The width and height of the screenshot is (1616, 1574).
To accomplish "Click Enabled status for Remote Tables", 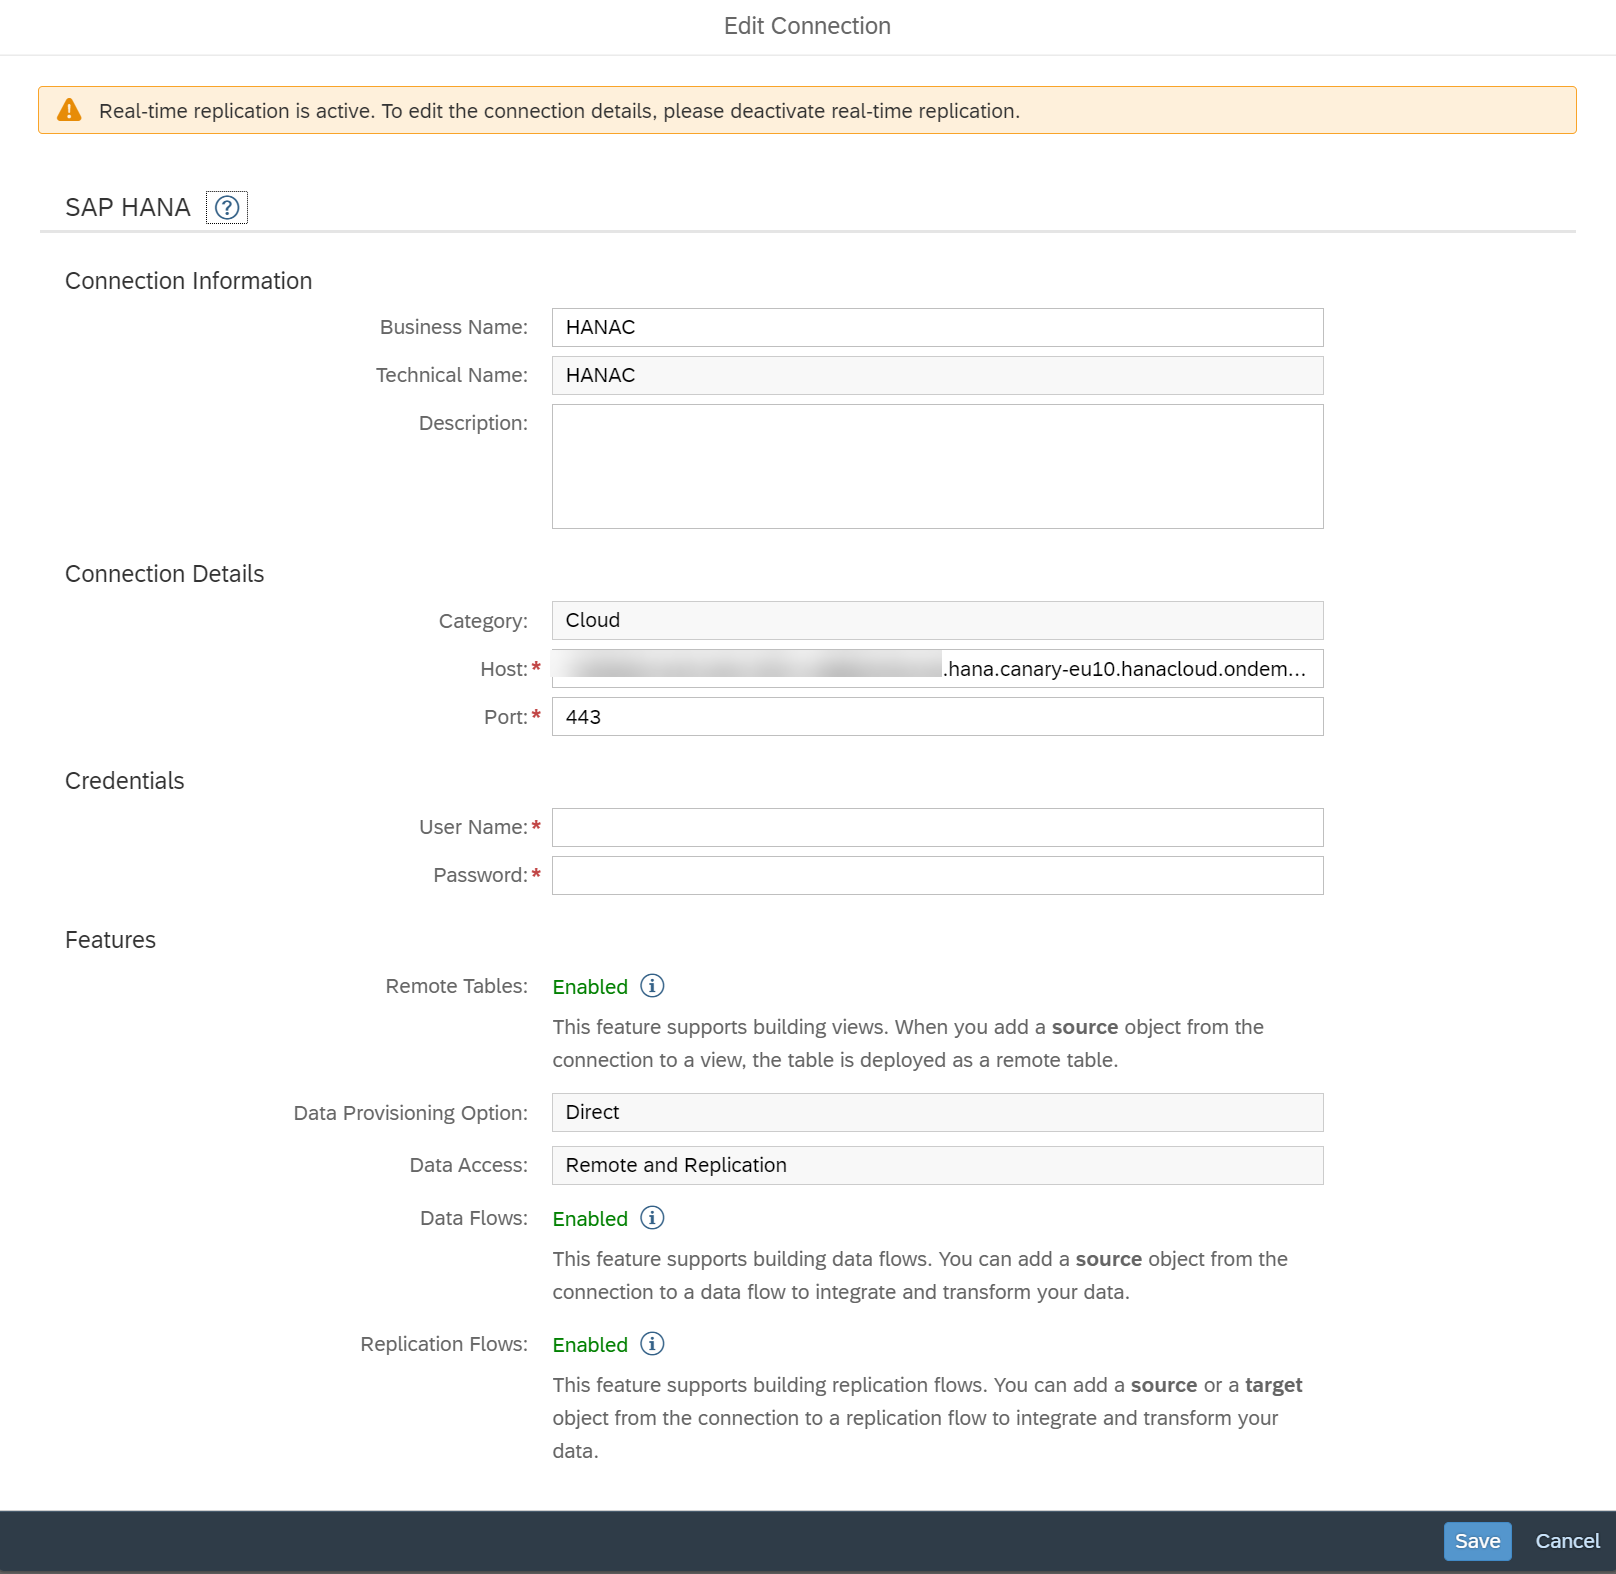I will [590, 986].
